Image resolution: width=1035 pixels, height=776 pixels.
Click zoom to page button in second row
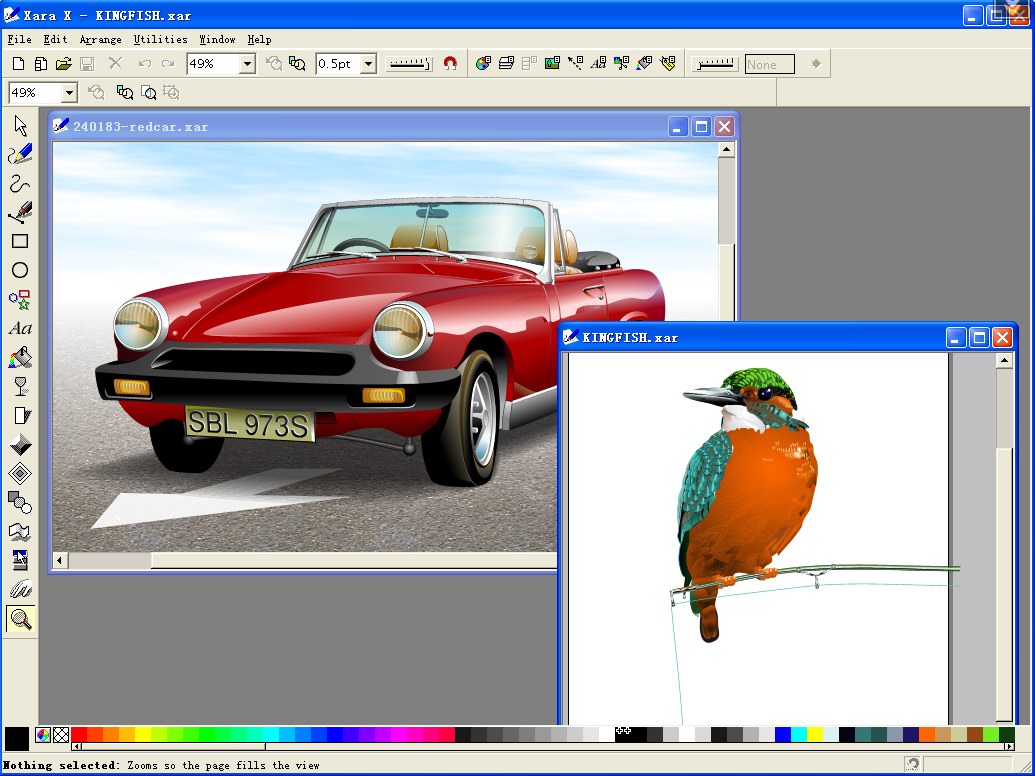tap(149, 92)
